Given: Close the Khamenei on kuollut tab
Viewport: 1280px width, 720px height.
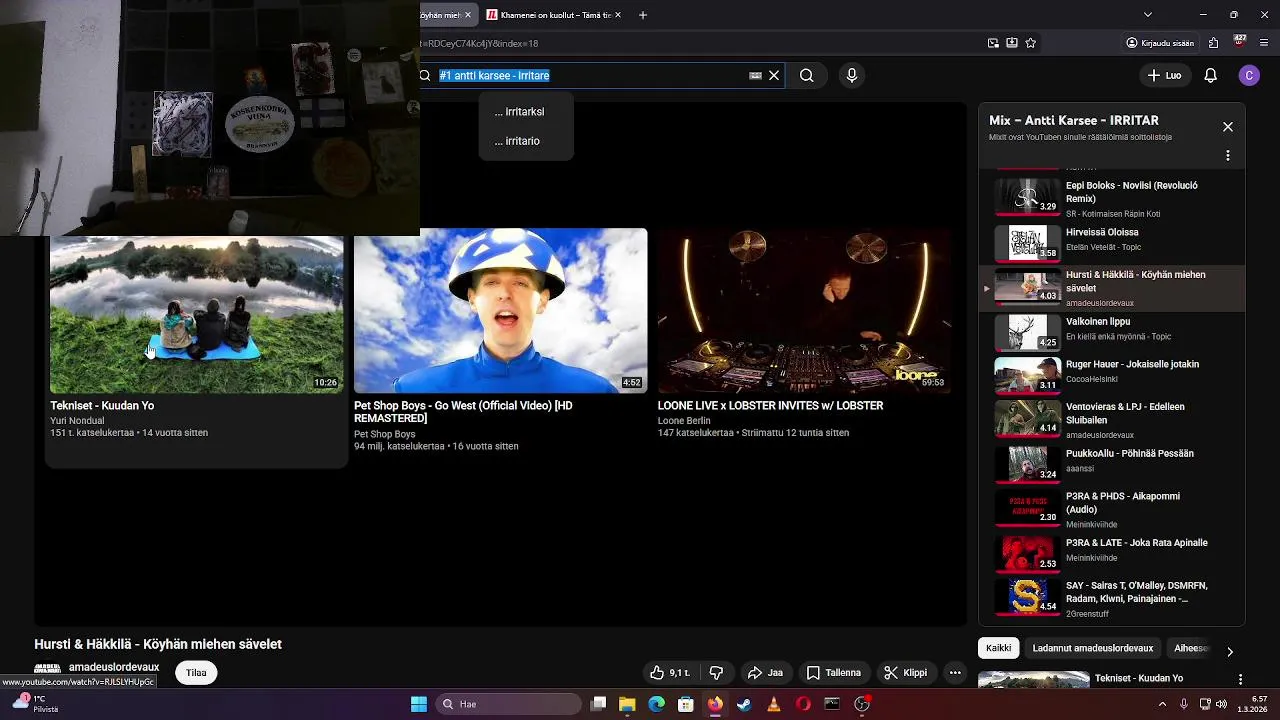Looking at the screenshot, I should coord(618,15).
